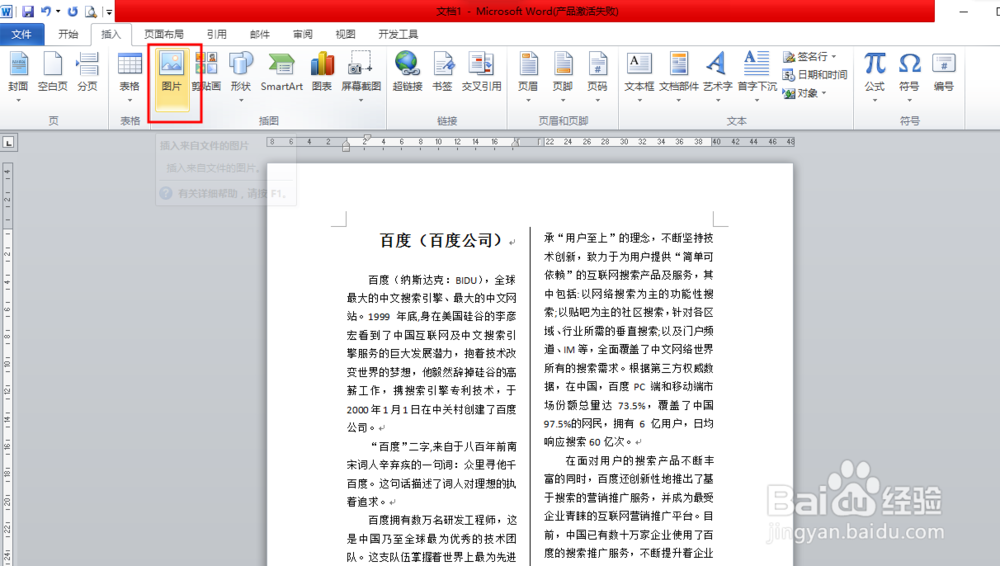Insert a 超链接 hyperlink

(408, 71)
